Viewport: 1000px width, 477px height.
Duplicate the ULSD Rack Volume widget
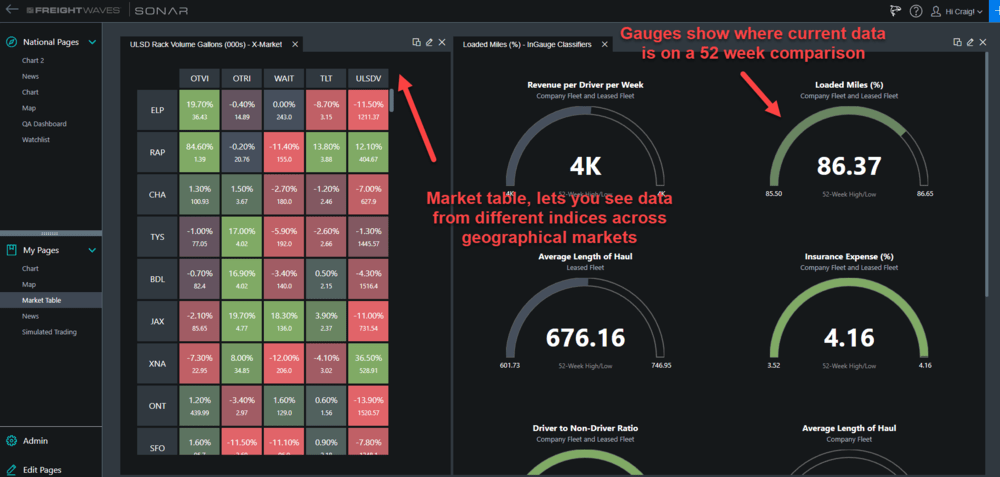click(x=416, y=42)
